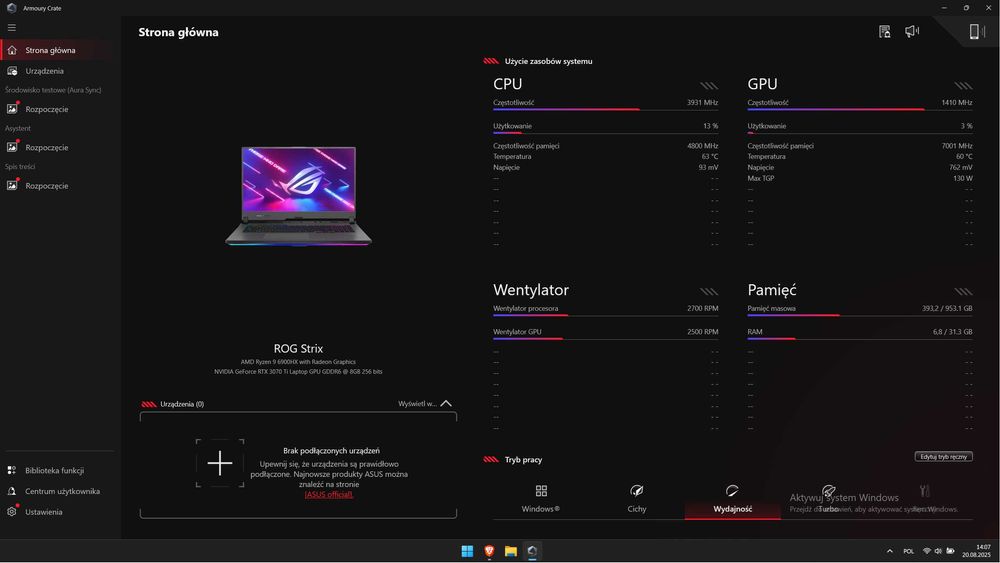The image size is (1000, 563).
Task: Click the Brak podłączonych urządzeń message
Action: tap(331, 451)
